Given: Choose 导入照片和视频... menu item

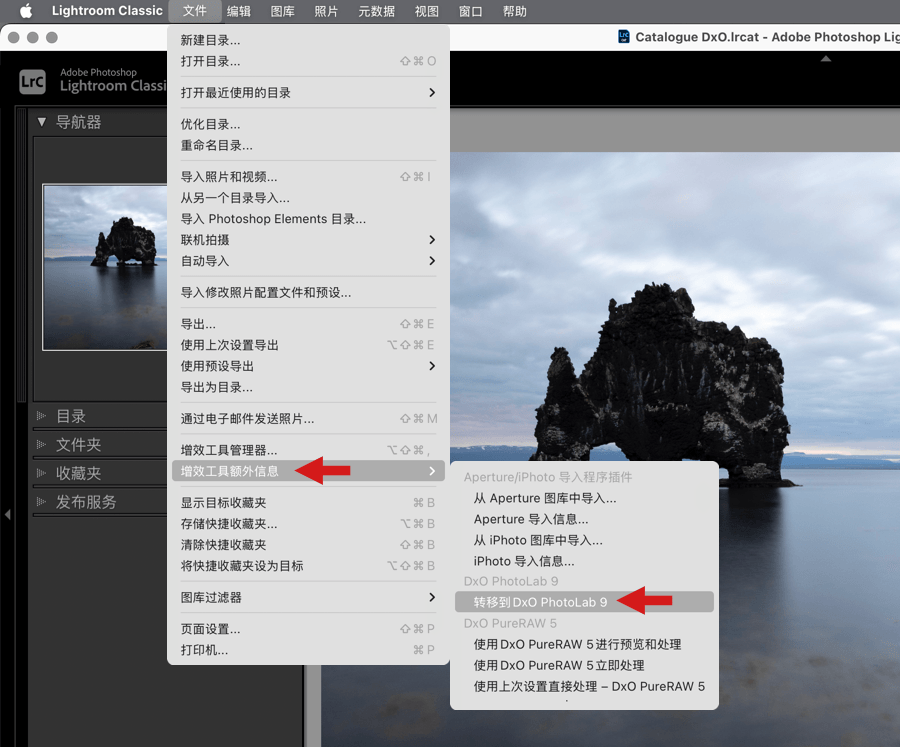Looking at the screenshot, I should (308, 177).
